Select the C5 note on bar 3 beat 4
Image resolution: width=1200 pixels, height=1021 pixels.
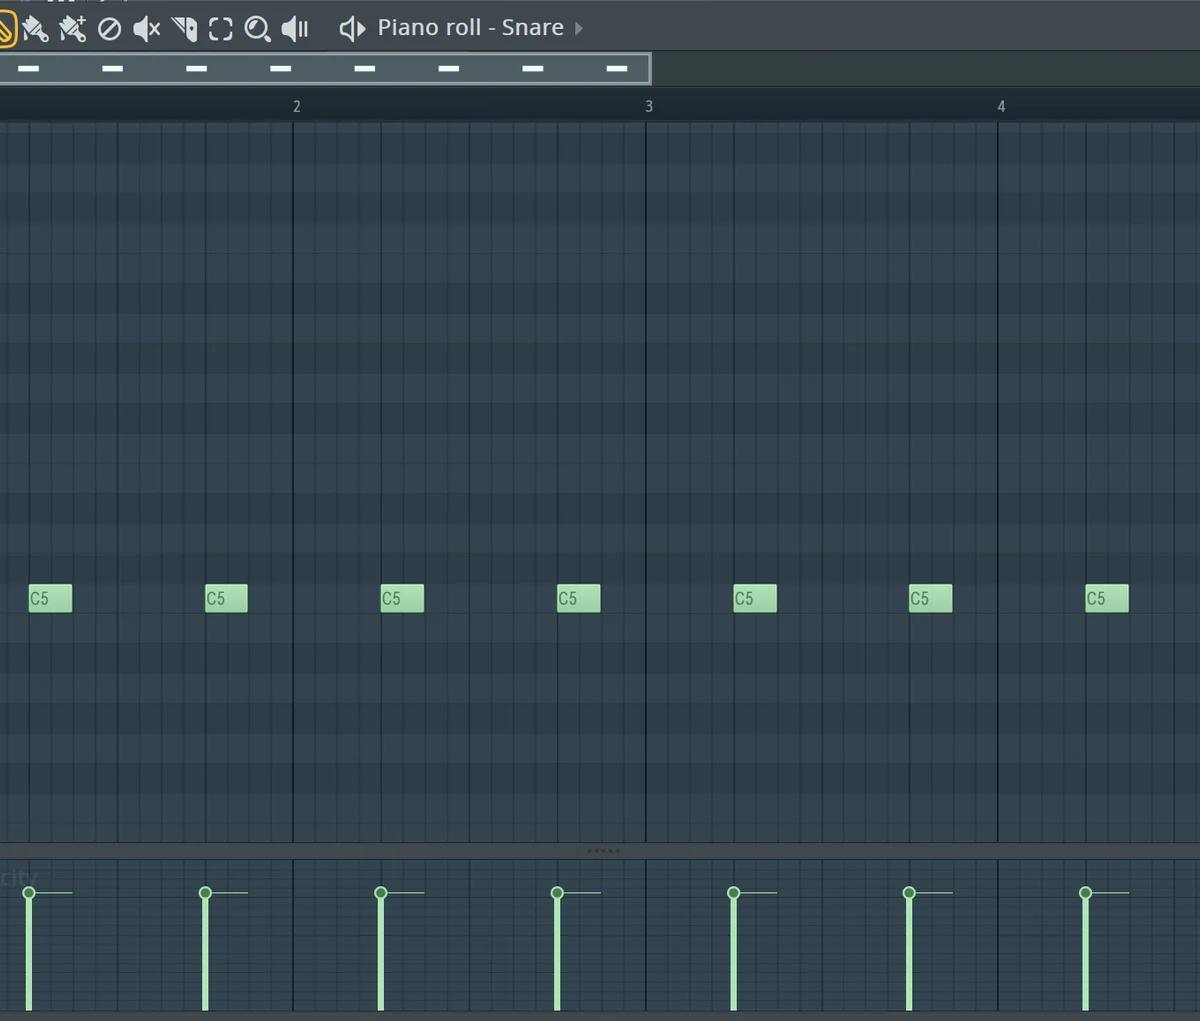930,598
